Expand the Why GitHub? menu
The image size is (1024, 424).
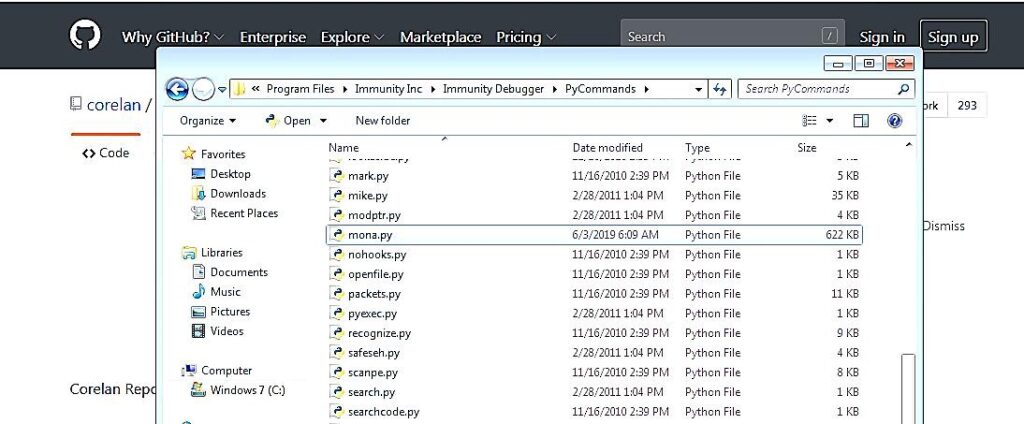click(172, 37)
